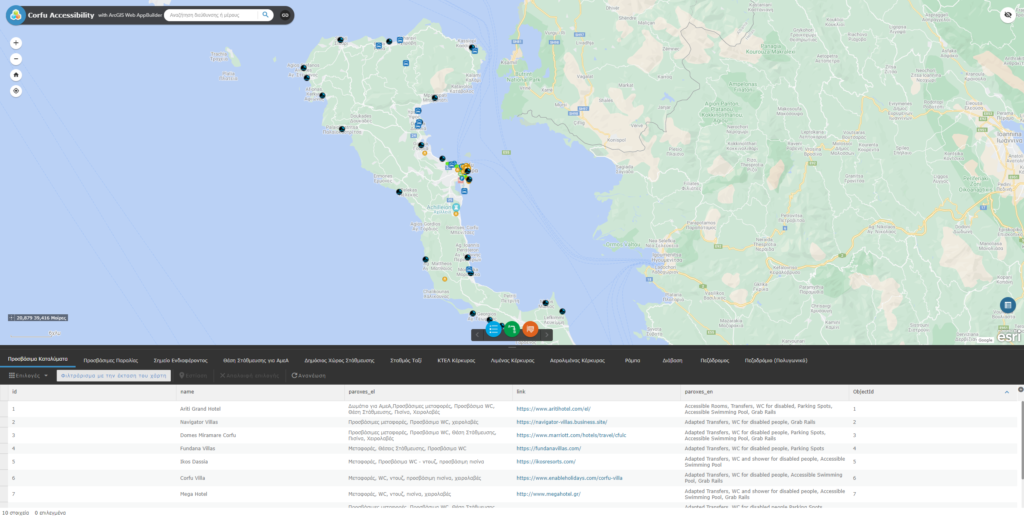Image resolution: width=1024 pixels, height=517 pixels.
Task: Open the green directions widget
Action: [x=511, y=329]
